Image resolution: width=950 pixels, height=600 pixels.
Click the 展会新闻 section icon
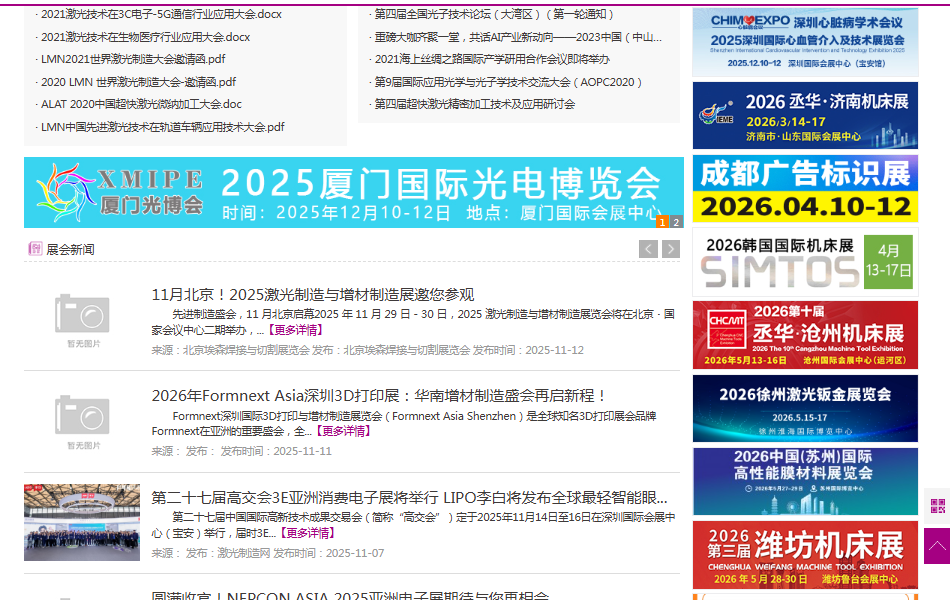point(35,248)
